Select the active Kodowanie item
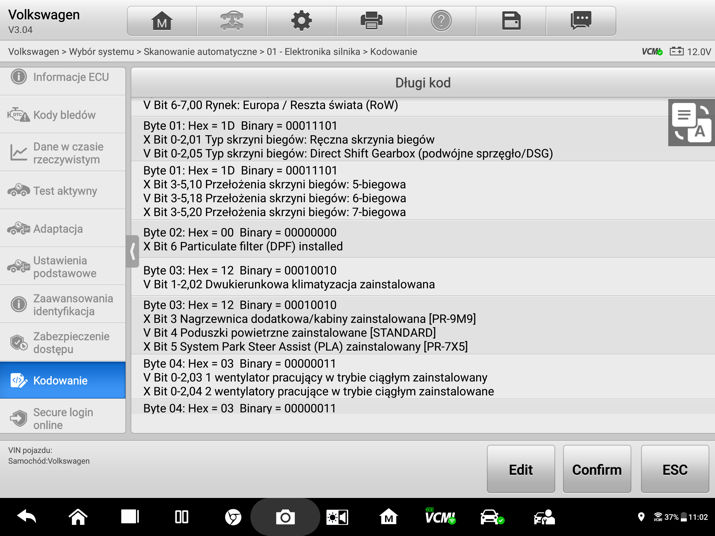Viewport: 715px width, 536px height. pos(62,380)
